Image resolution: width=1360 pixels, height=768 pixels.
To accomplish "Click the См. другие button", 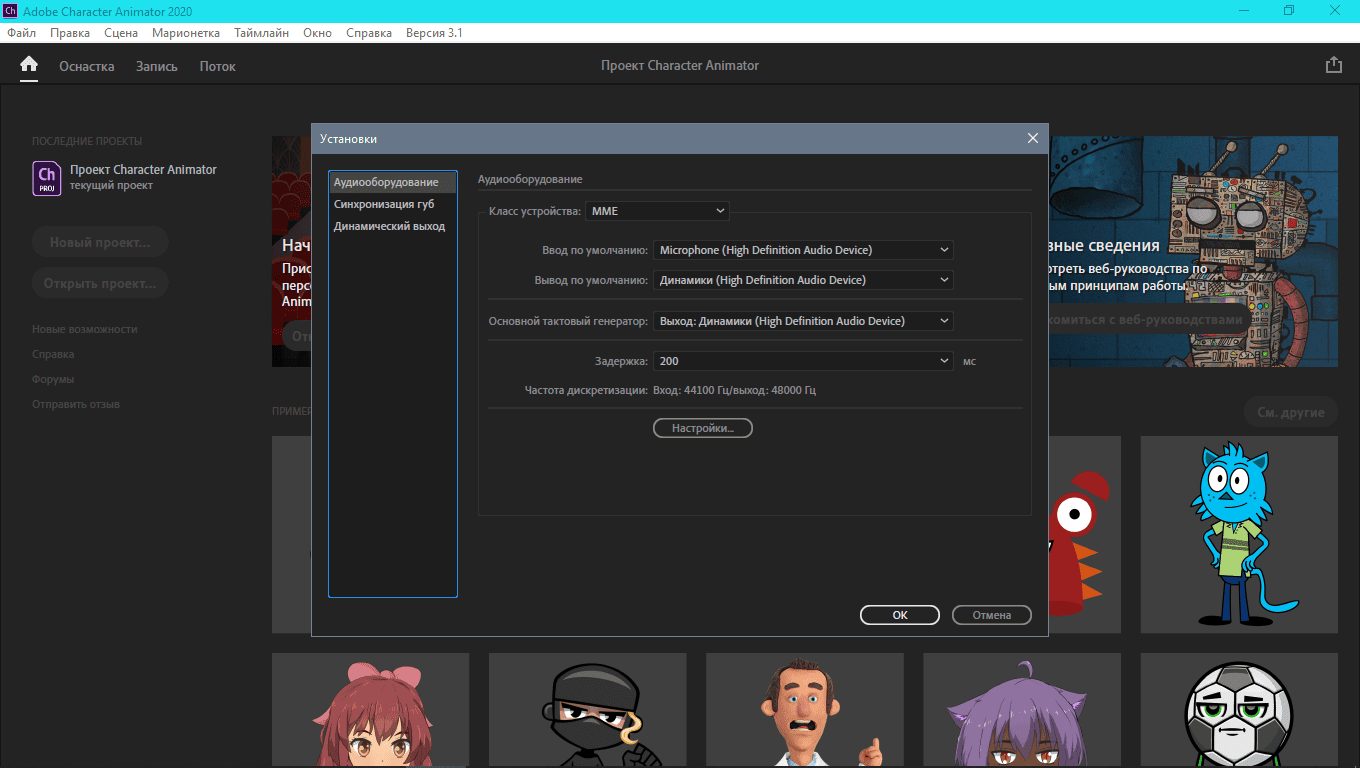I will (1291, 412).
